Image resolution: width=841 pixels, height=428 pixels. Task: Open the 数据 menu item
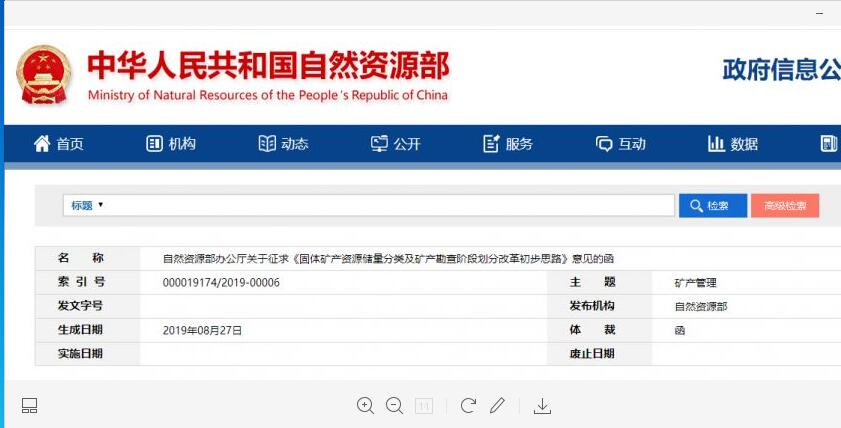(x=744, y=144)
